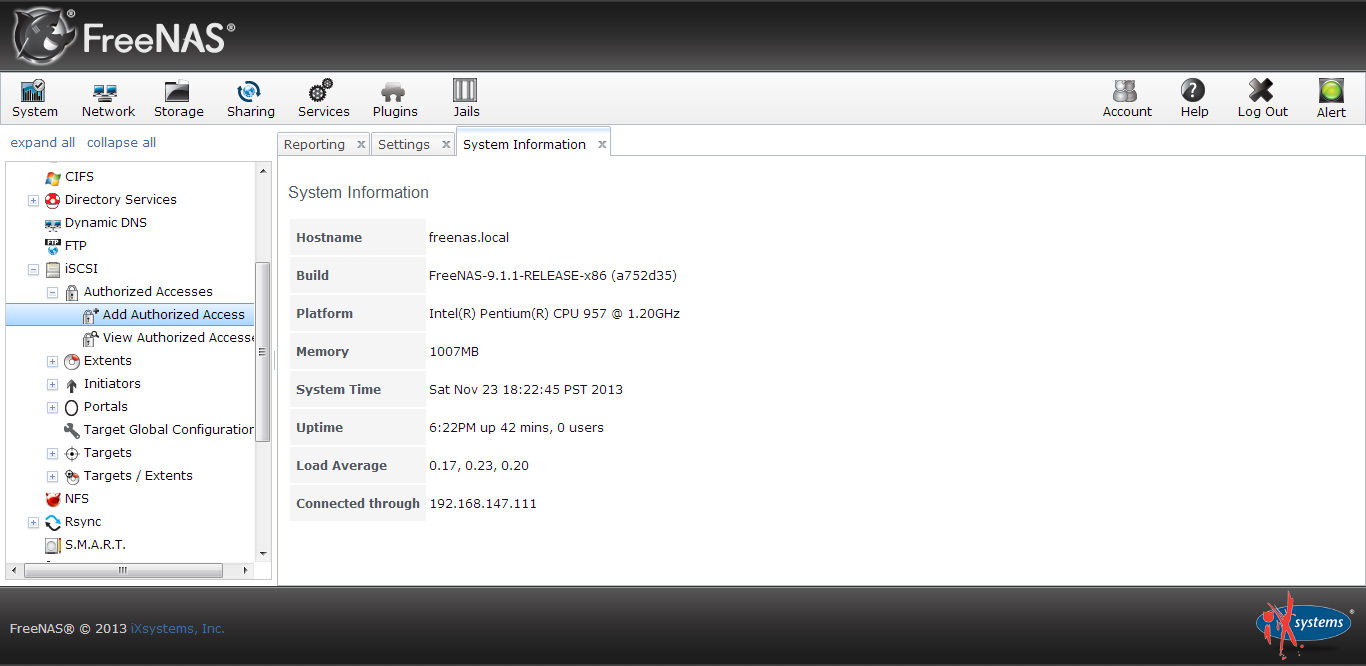This screenshot has height=666, width=1366.
Task: Click the NFS daemon icon
Action: (53, 499)
